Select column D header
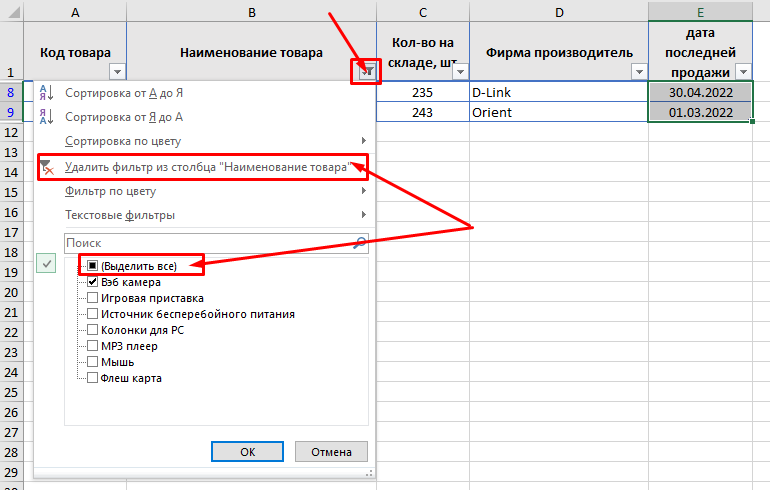The width and height of the screenshot is (770, 490). pos(559,12)
